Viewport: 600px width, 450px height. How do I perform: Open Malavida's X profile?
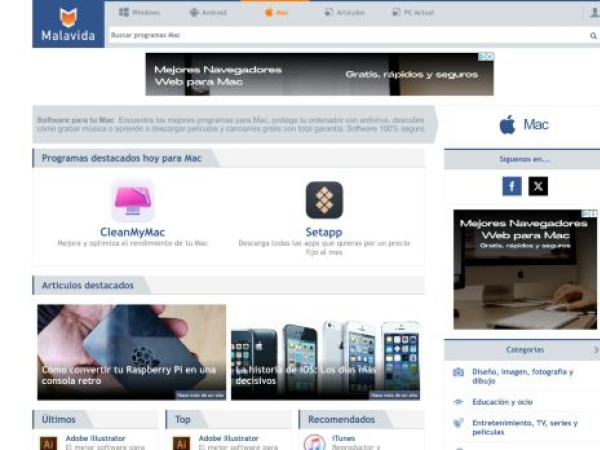tap(538, 186)
